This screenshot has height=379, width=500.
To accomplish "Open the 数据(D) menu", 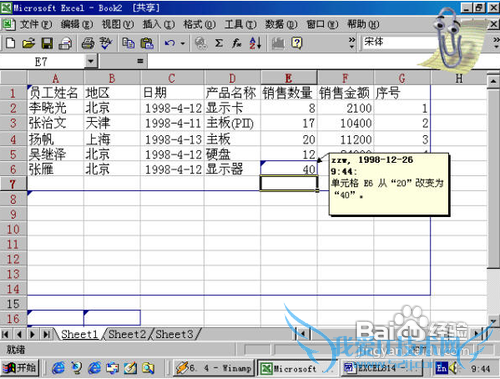I will (x=281, y=24).
